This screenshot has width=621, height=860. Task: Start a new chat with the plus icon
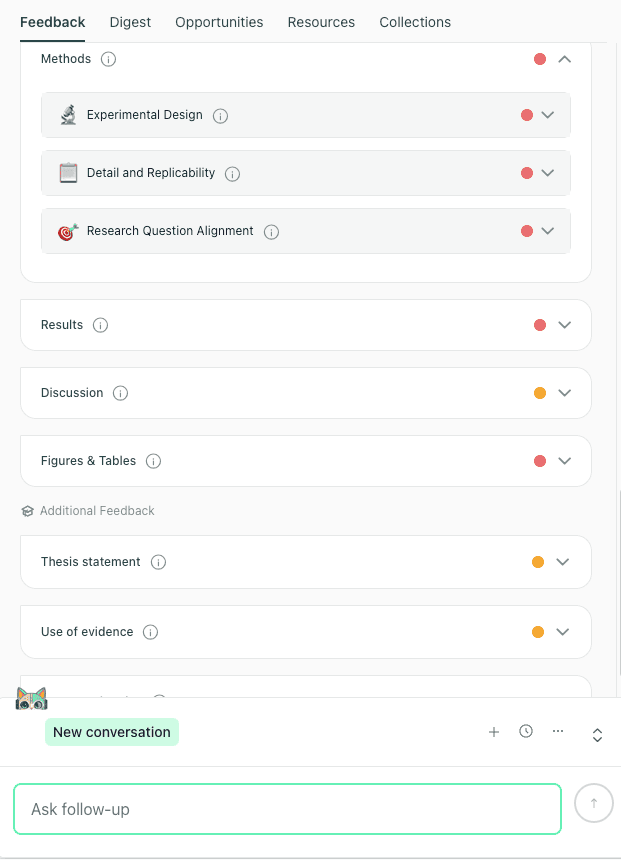click(494, 731)
